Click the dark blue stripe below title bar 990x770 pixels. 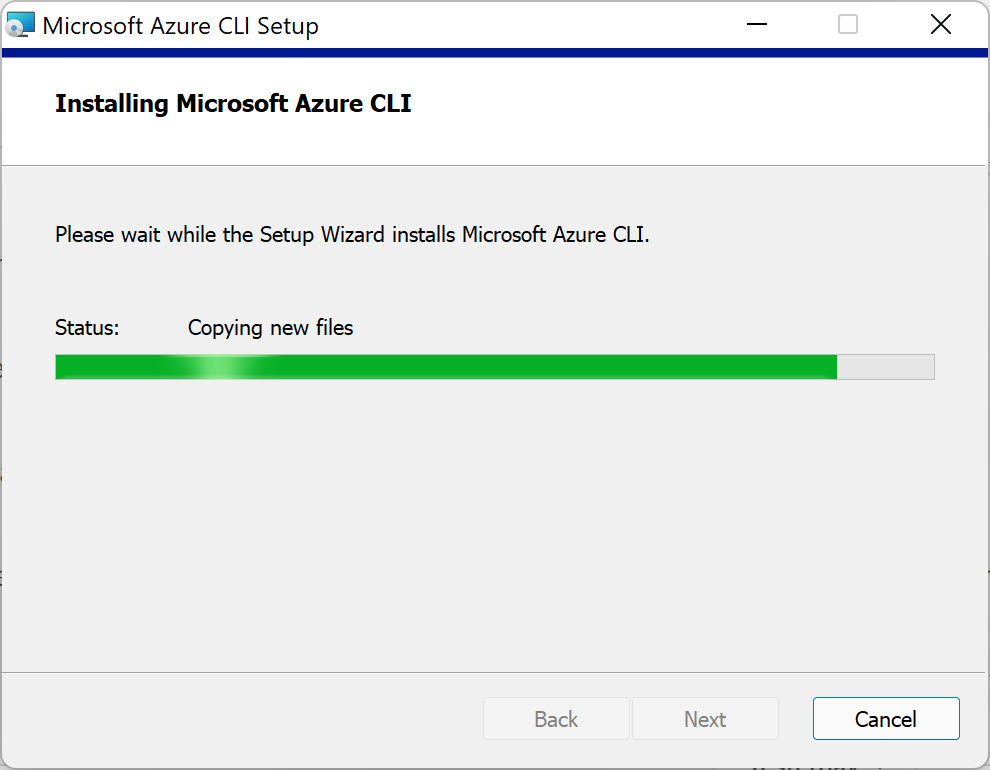[495, 52]
